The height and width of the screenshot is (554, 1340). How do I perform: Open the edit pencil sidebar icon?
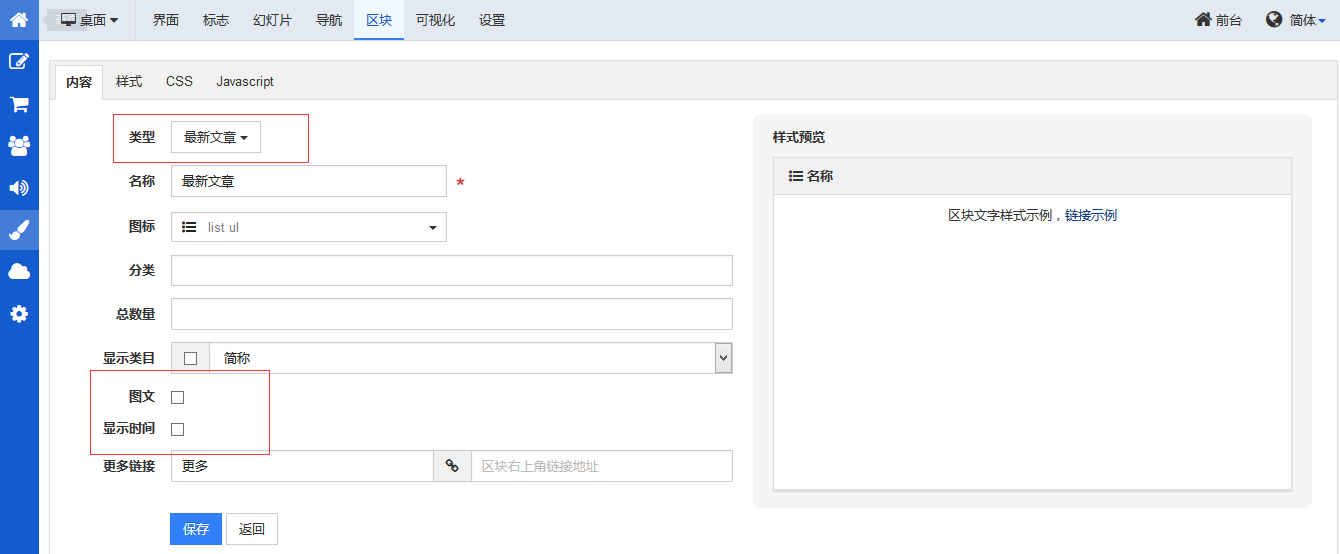(x=19, y=61)
